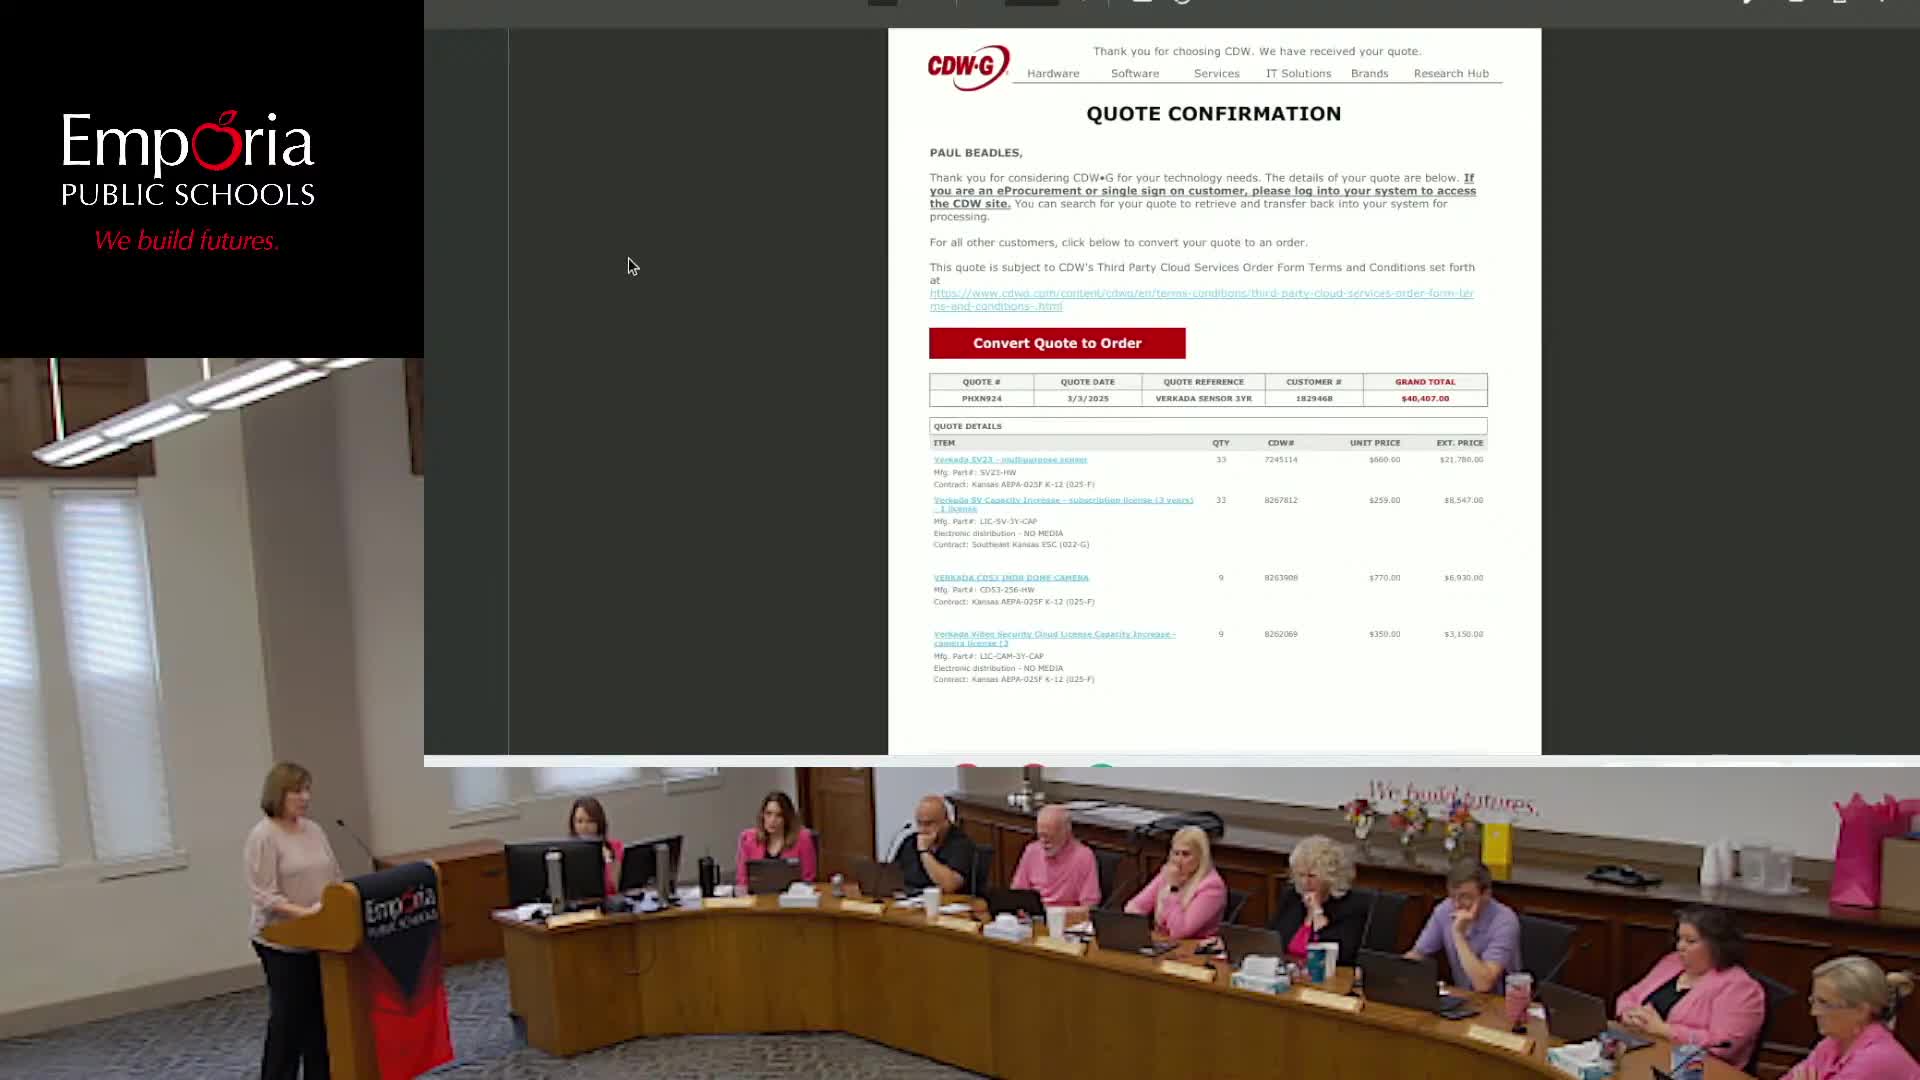Select customer number 1829468
1920x1080 pixels.
tap(1314, 398)
